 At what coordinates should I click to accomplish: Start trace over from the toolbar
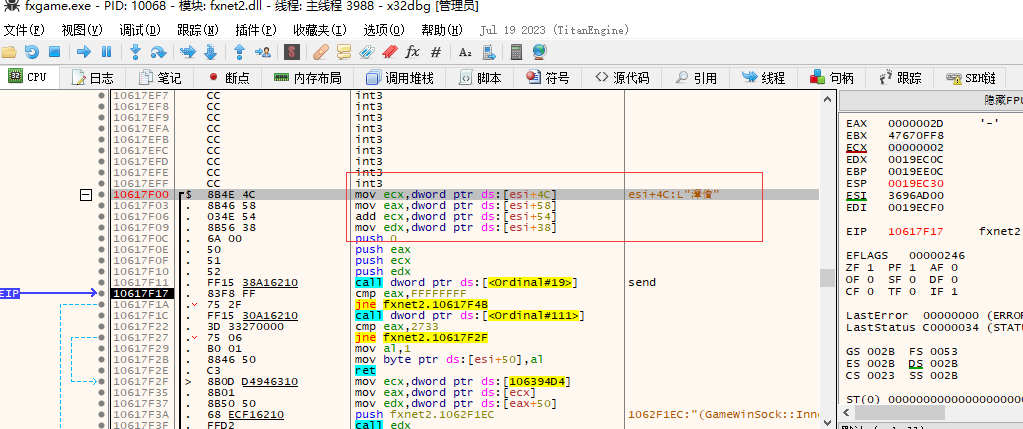[210, 52]
